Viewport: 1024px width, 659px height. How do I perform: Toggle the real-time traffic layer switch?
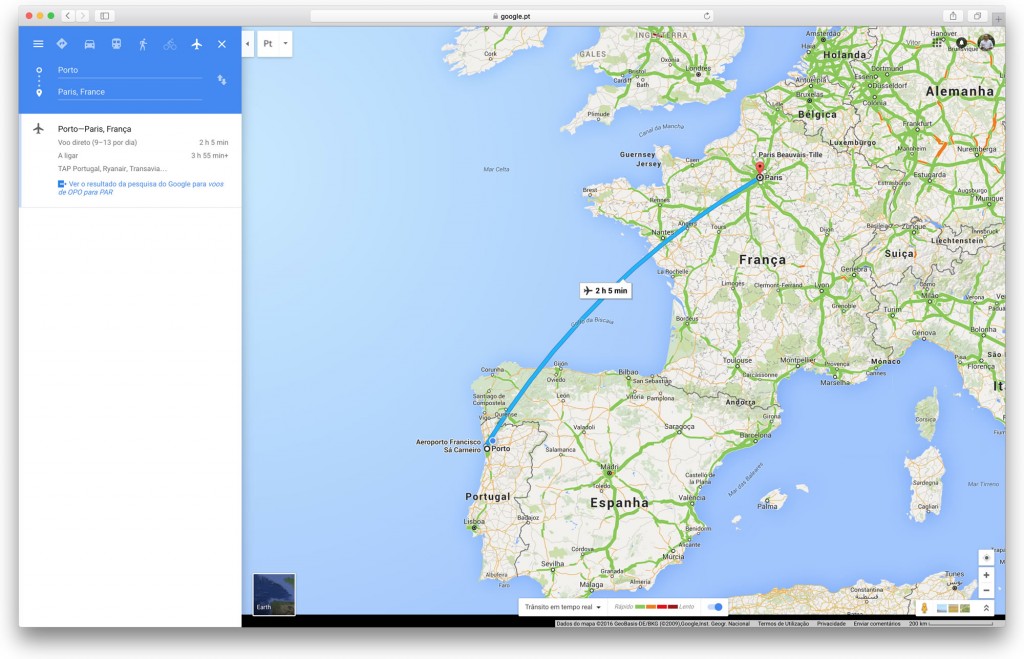716,607
